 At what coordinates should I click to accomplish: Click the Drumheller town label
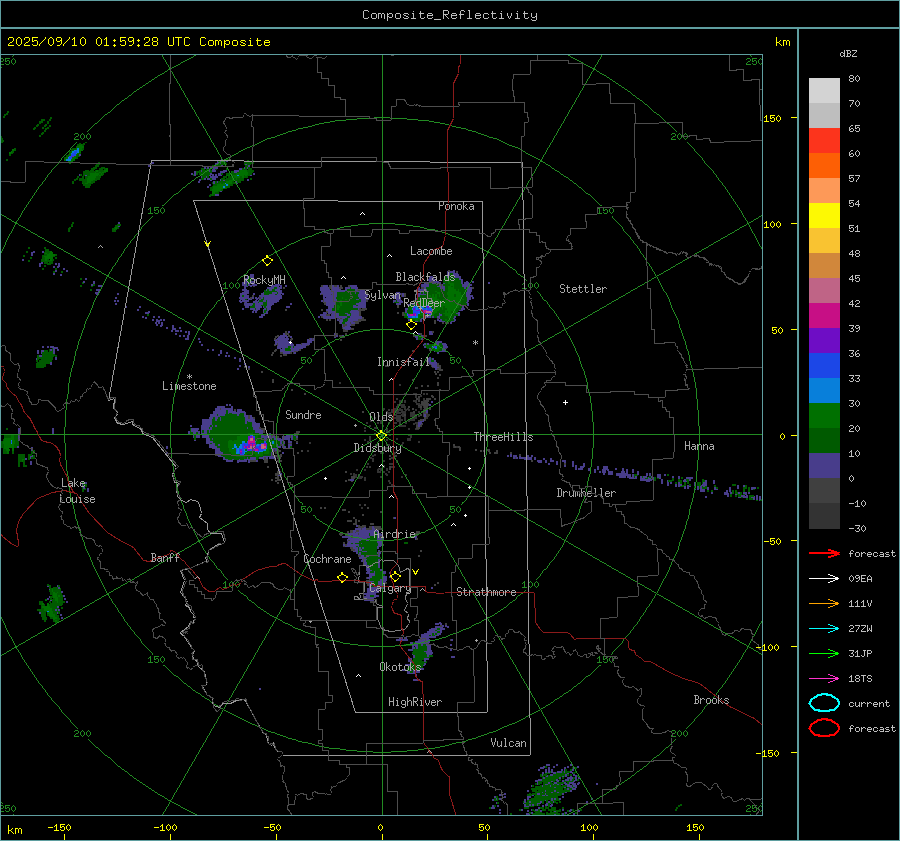pyautogui.click(x=586, y=493)
